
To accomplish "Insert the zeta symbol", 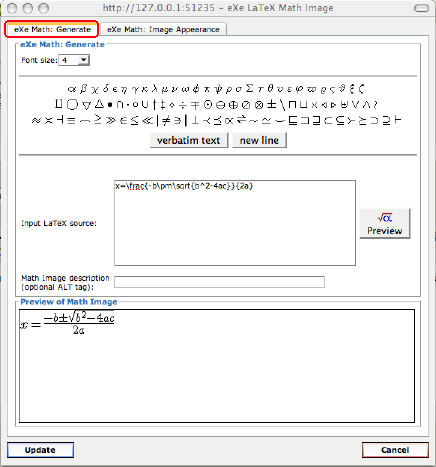I will click(x=361, y=89).
